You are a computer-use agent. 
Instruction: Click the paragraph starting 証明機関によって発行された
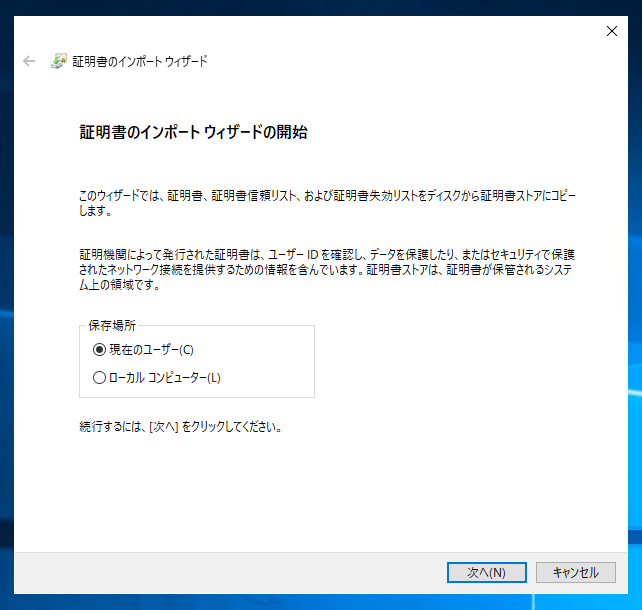(327, 269)
